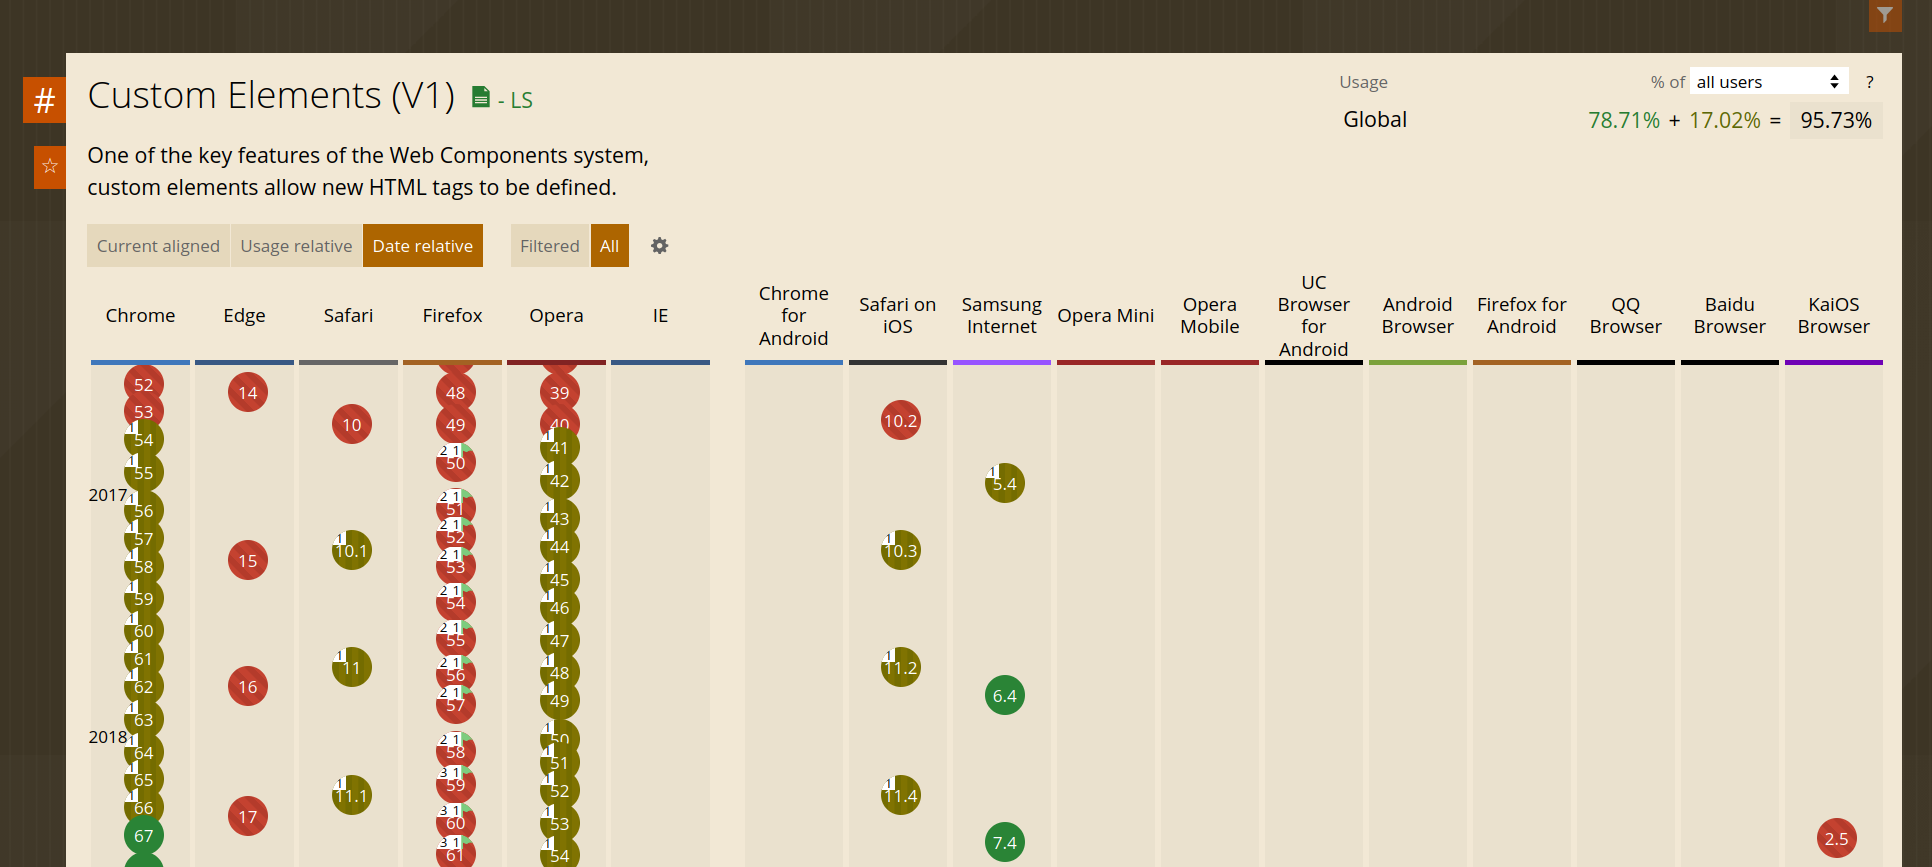The height and width of the screenshot is (867, 1932).
Task: Switch to Usage relative view
Action: (296, 246)
